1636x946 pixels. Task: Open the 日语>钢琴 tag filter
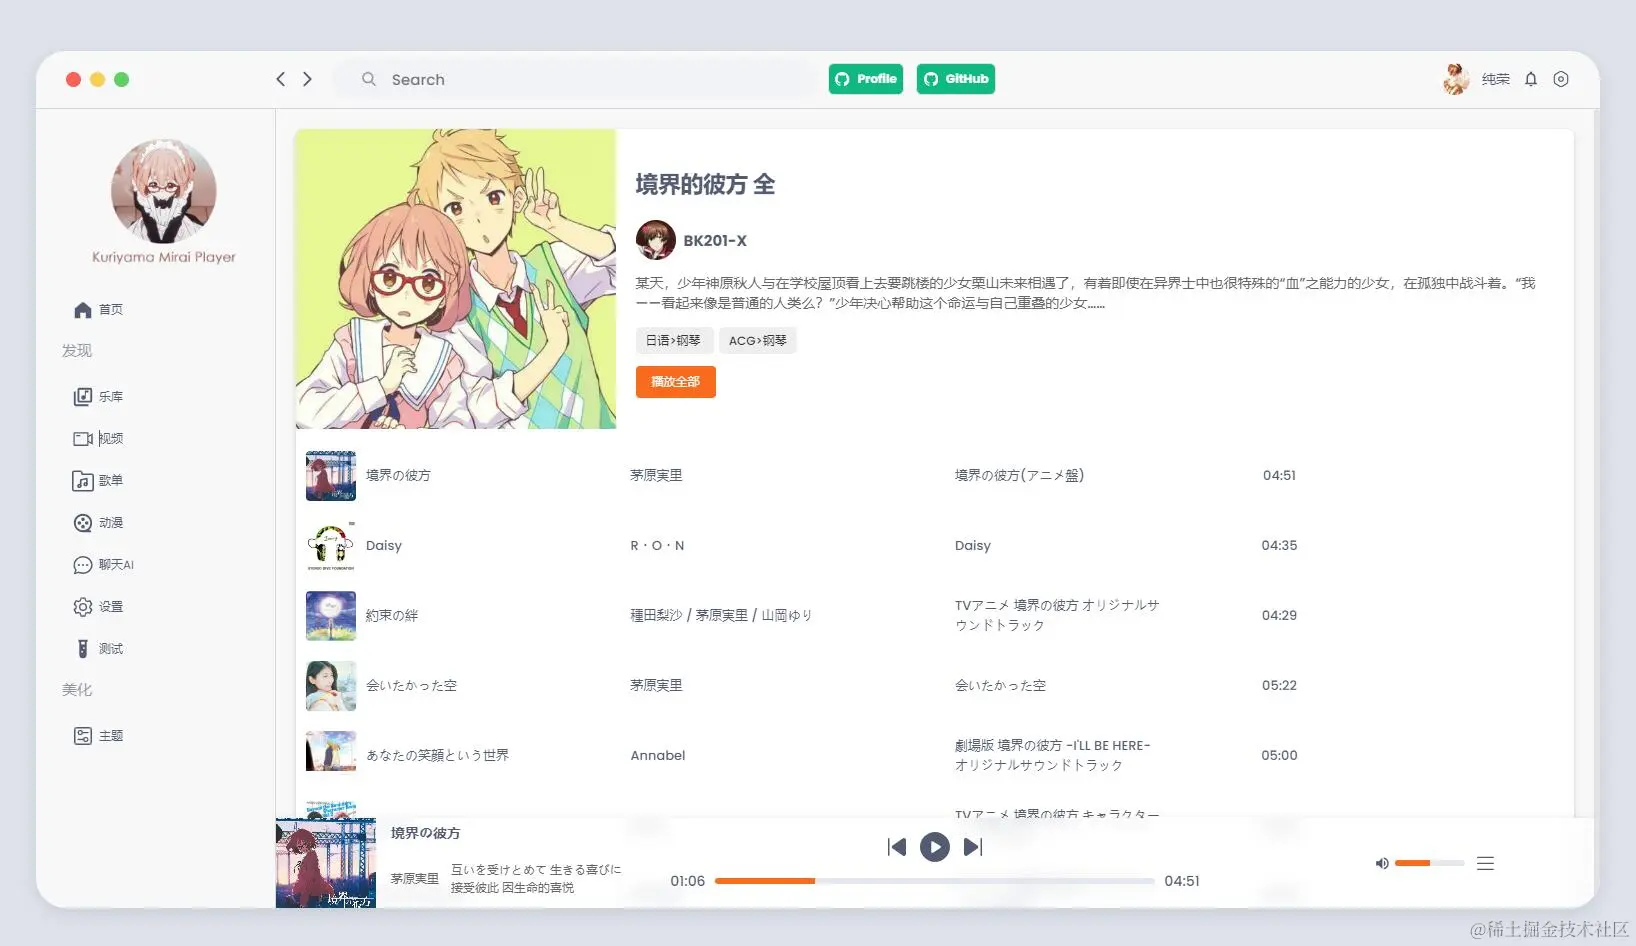point(674,340)
